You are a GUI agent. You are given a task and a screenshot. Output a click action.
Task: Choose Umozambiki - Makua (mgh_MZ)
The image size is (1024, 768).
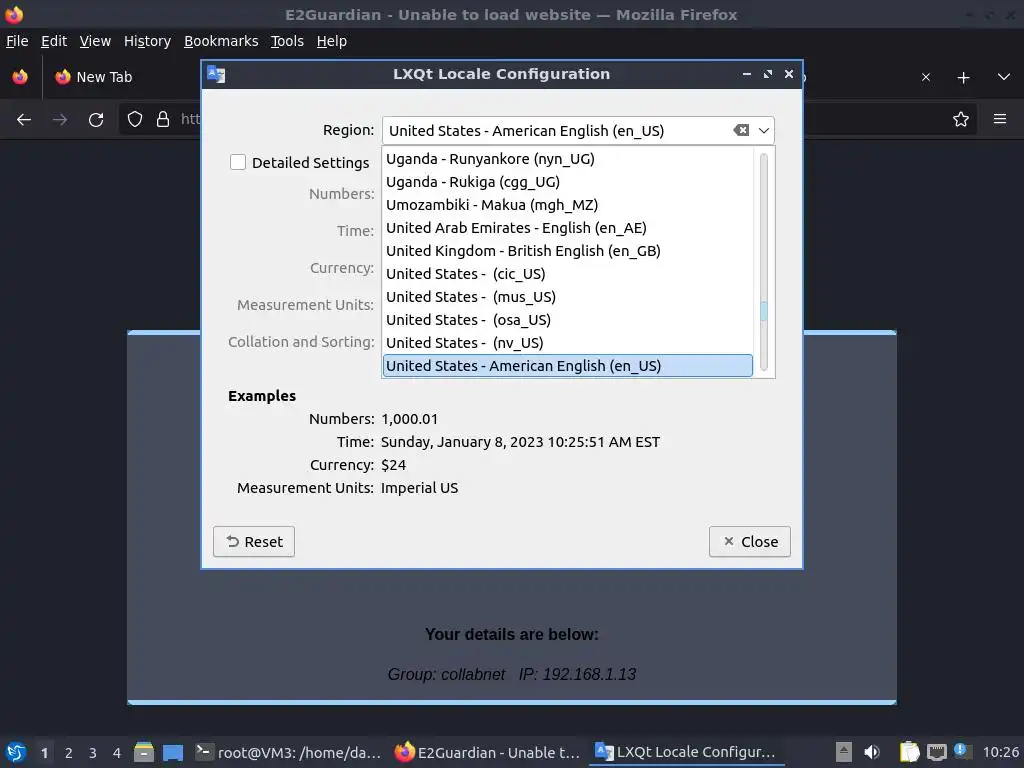(567, 204)
